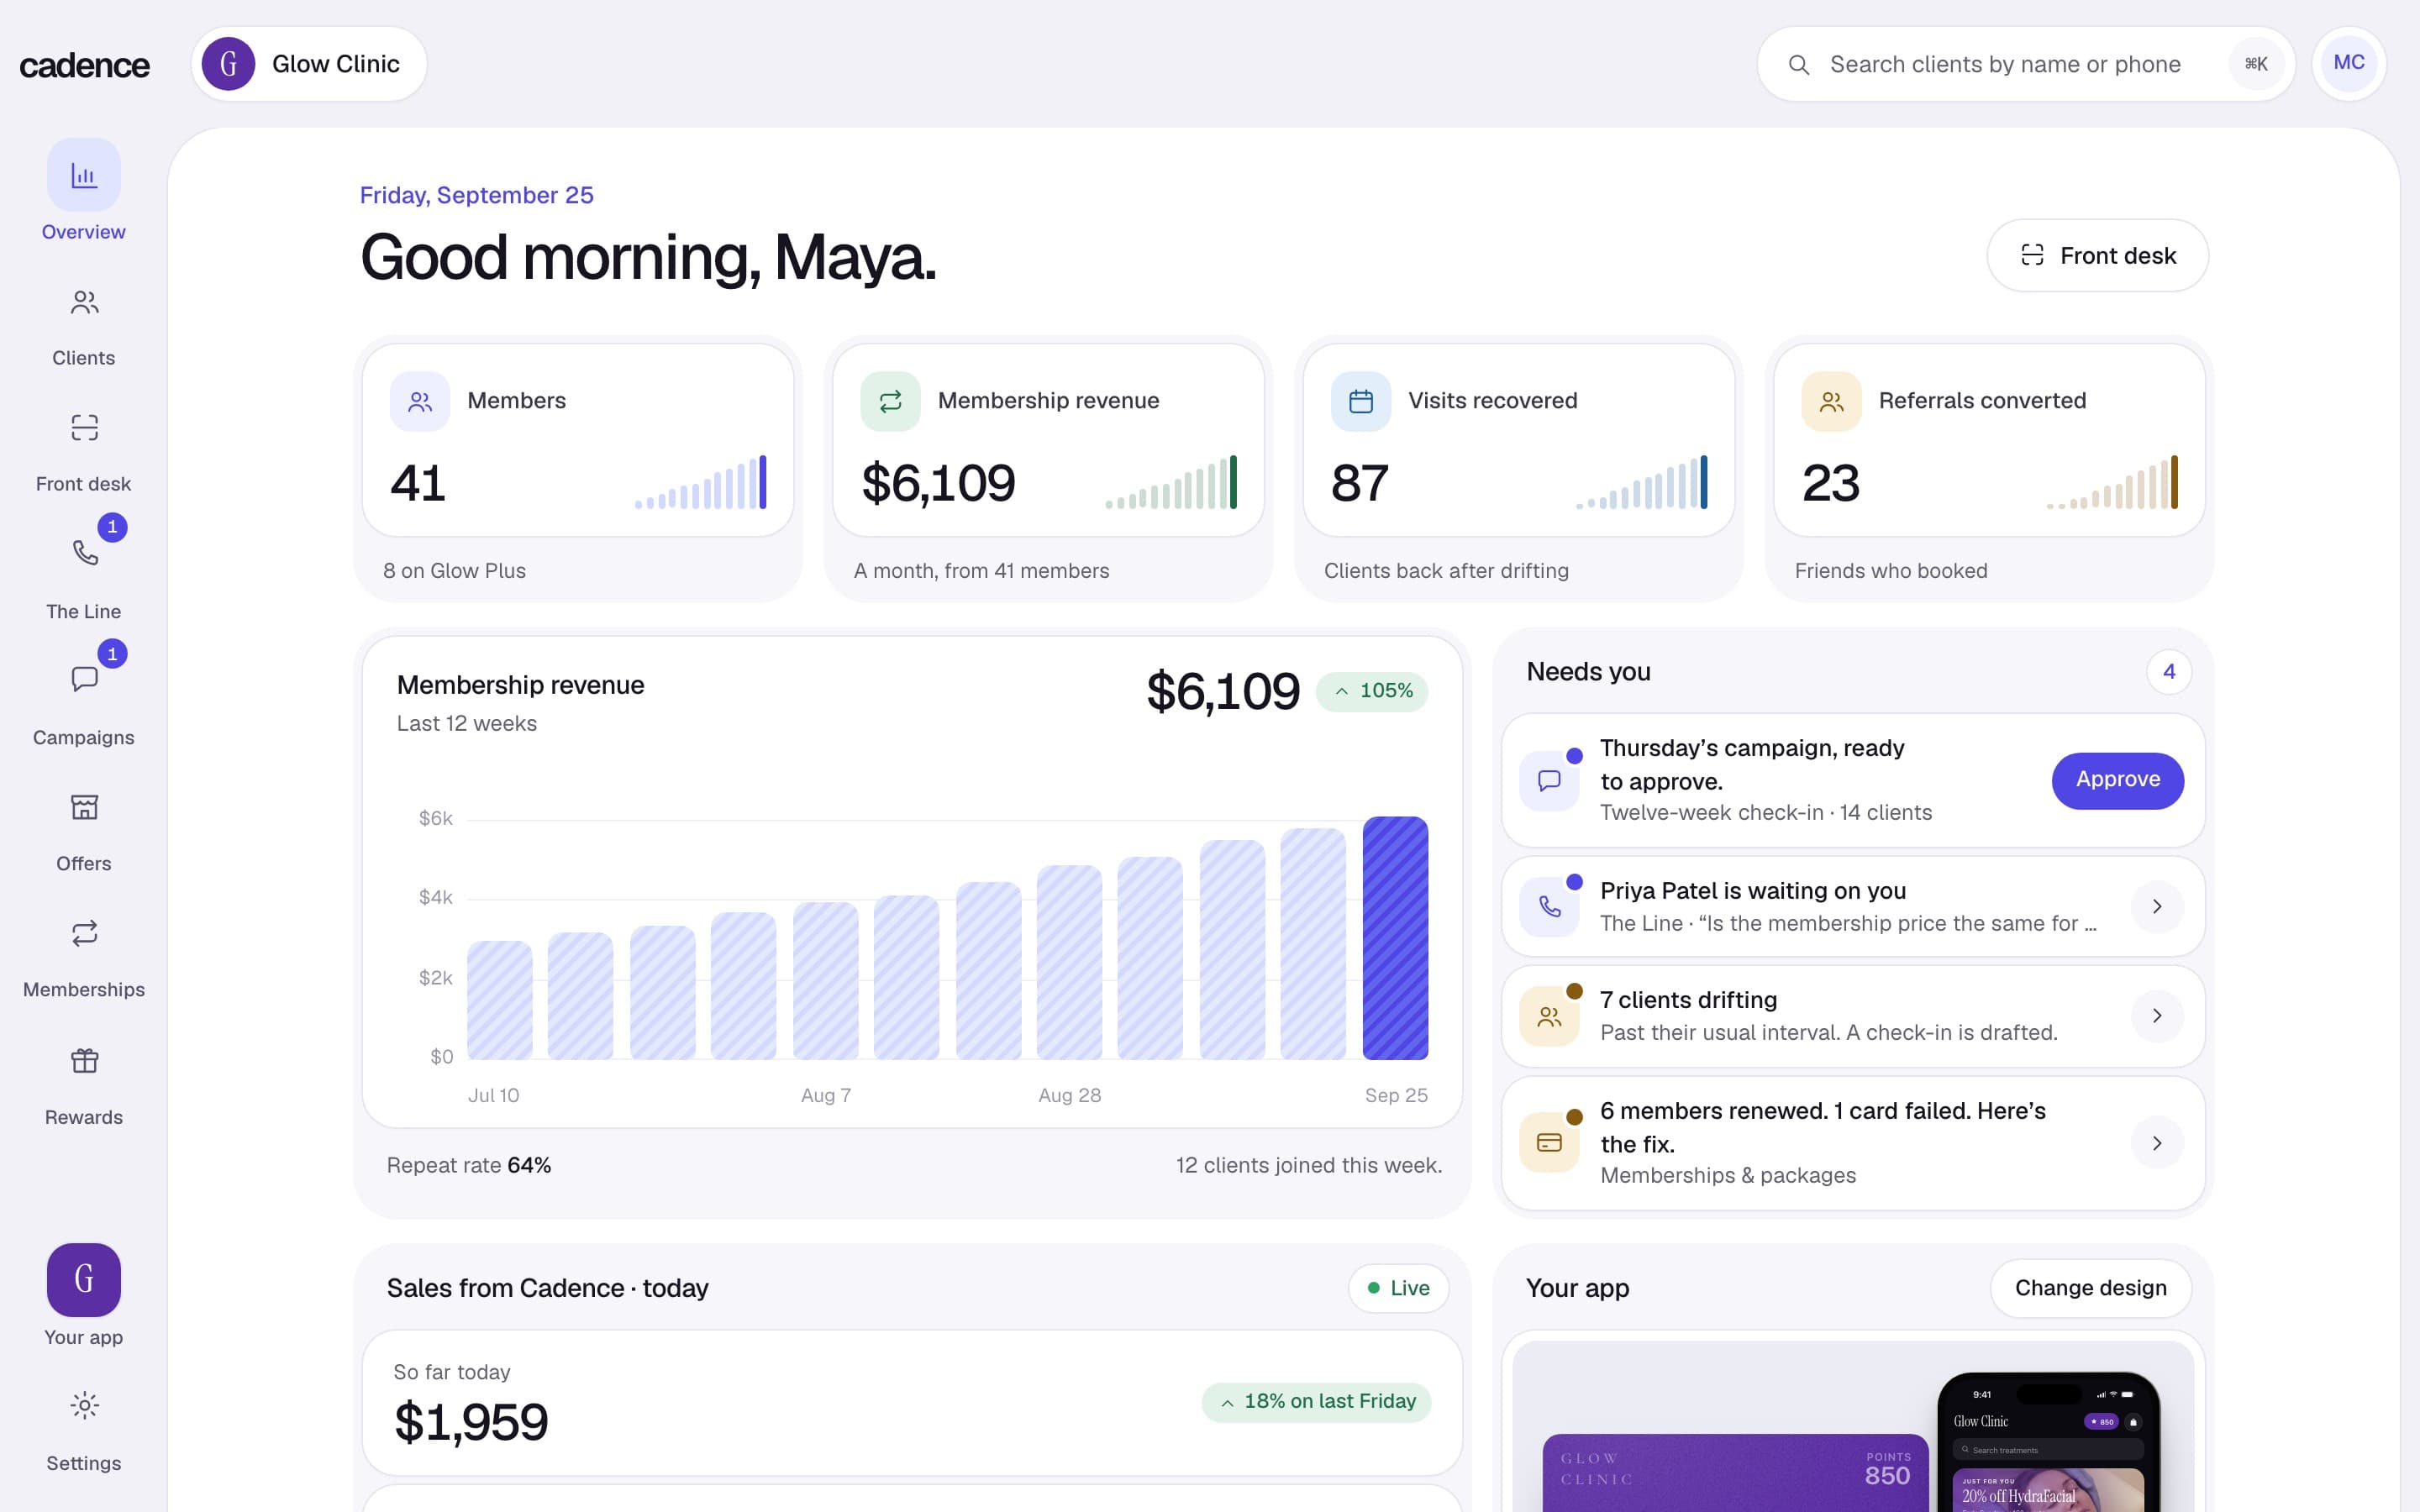2420x1512 pixels.
Task: Click the Change design button
Action: [2090, 1288]
